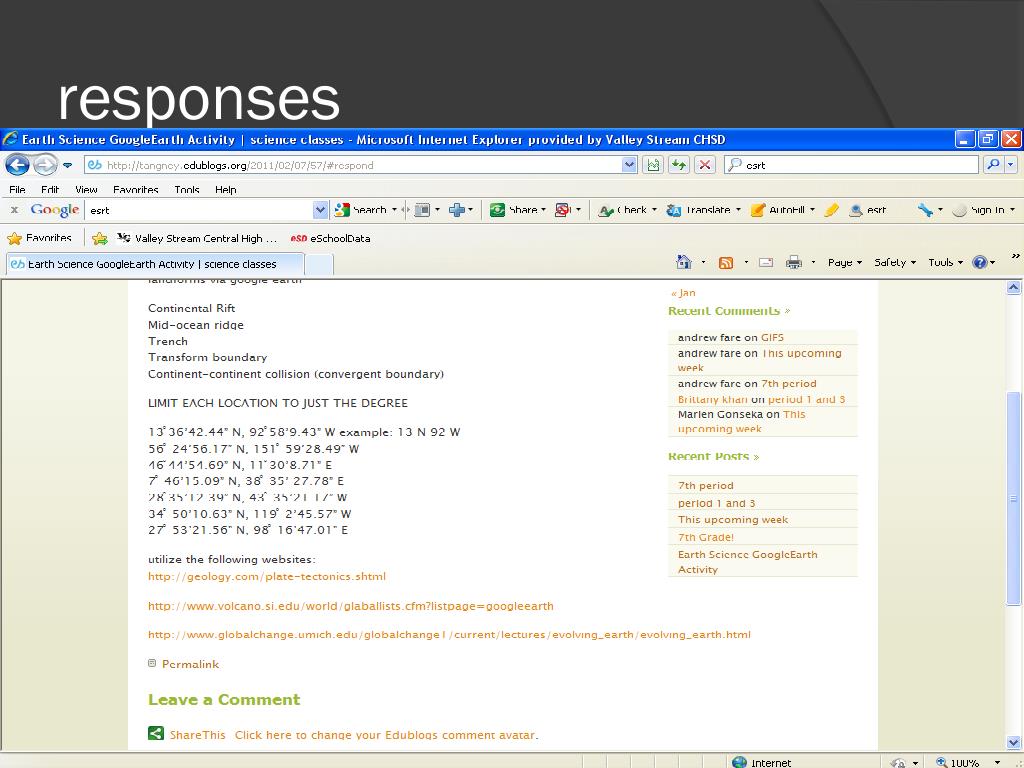
Task: Open the Recent Posts » heading link
Action: pos(713,456)
